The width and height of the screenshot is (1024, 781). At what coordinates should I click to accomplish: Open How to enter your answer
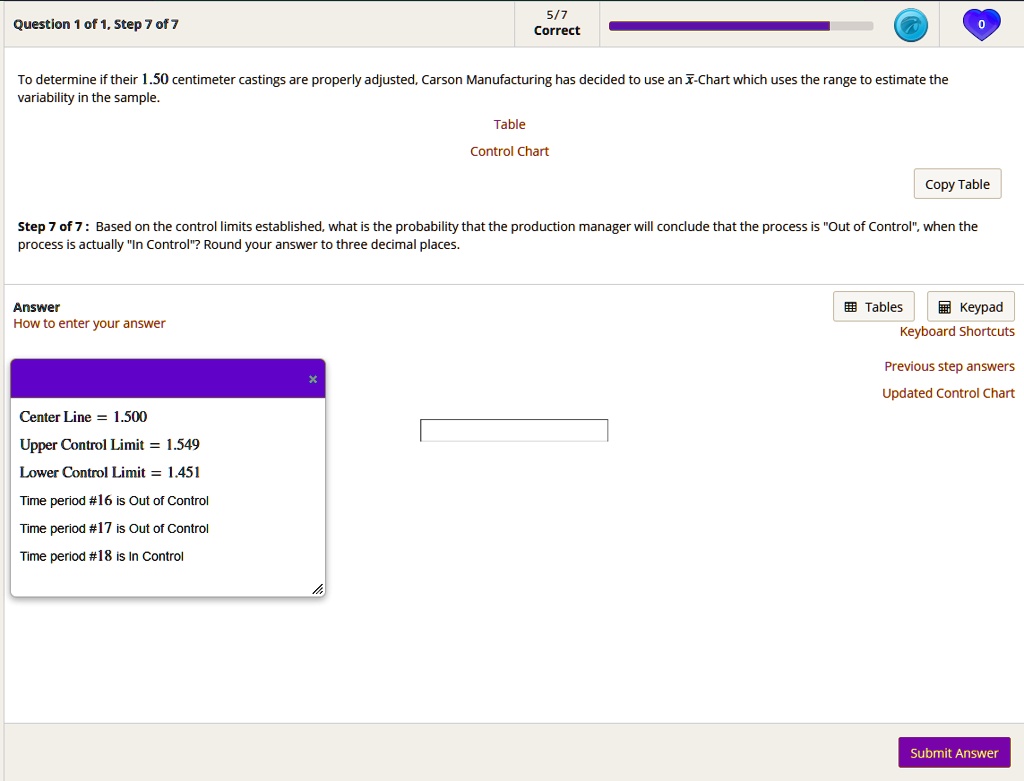tap(89, 324)
